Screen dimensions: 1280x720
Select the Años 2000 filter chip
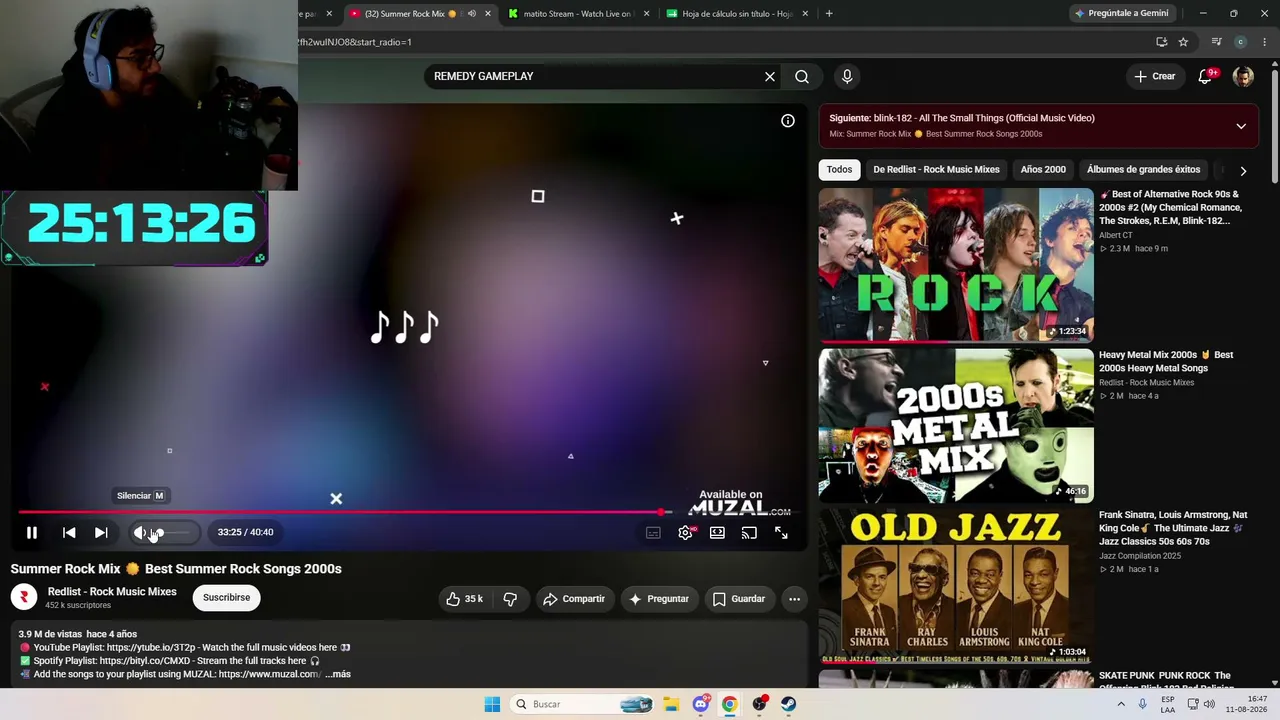(x=1043, y=170)
